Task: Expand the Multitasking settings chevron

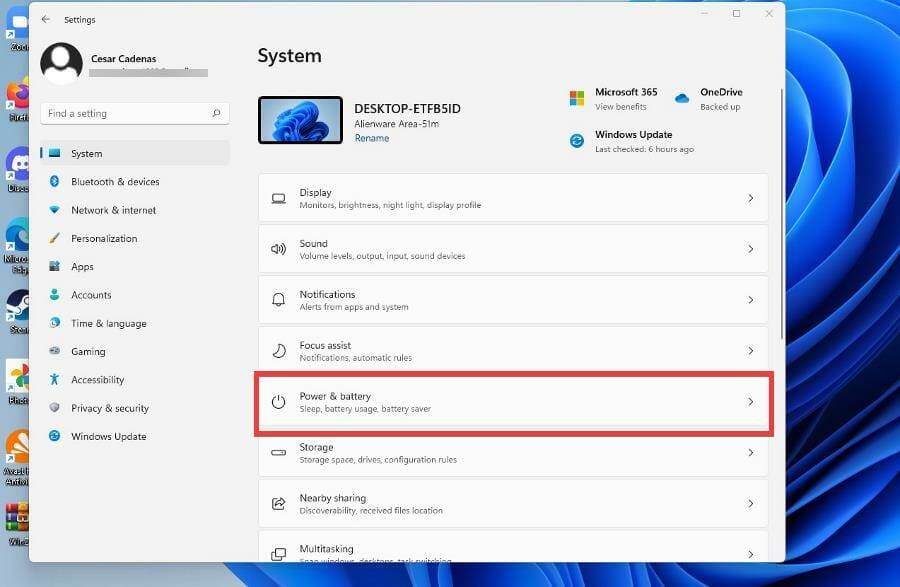Action: [752, 553]
